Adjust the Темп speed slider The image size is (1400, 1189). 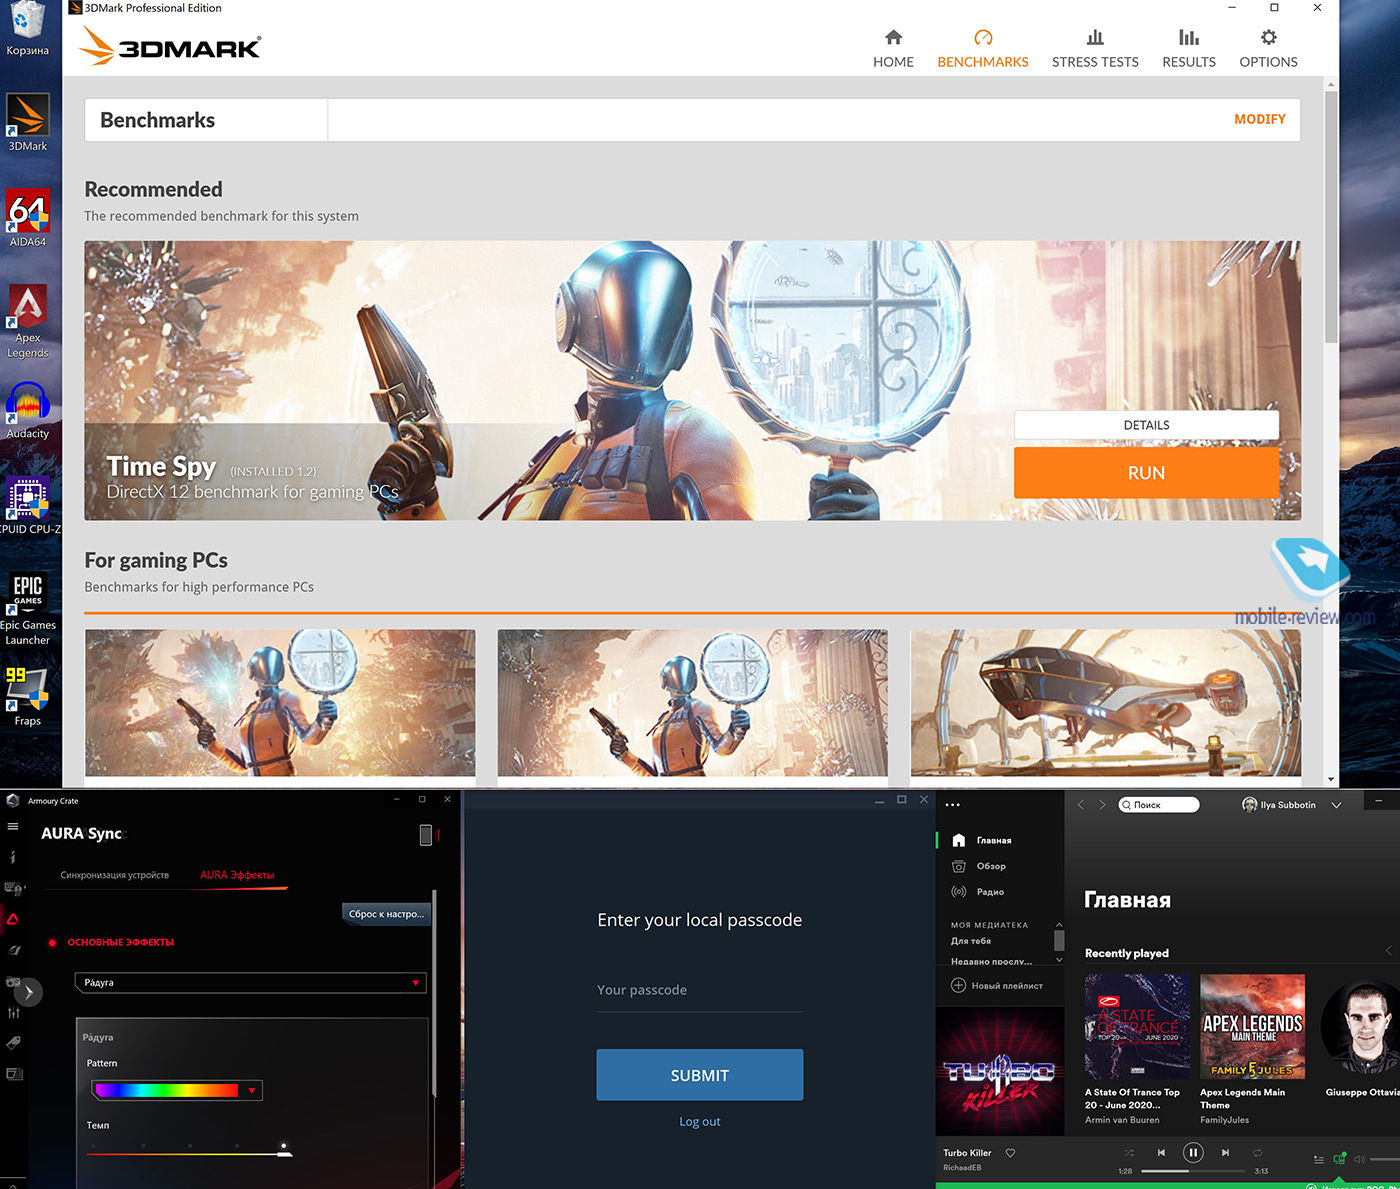pyautogui.click(x=189, y=1152)
